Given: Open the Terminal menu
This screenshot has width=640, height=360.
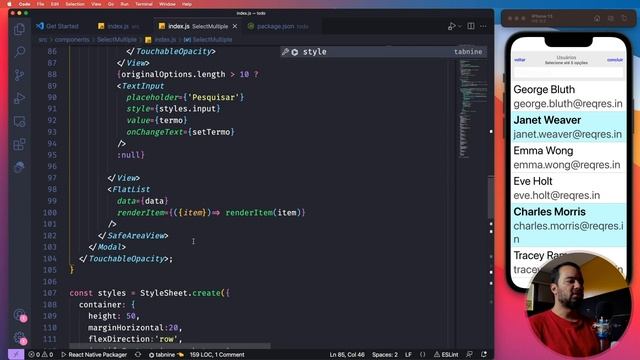Looking at the screenshot, I should click(x=144, y=4).
